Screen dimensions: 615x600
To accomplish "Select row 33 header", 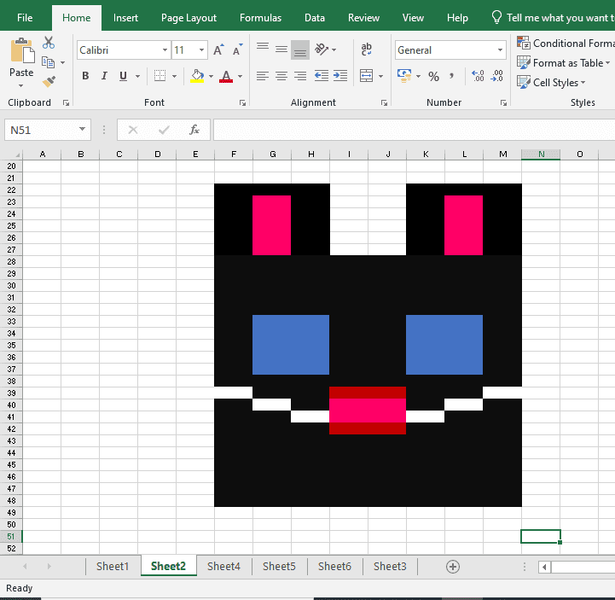I will tap(11, 322).
